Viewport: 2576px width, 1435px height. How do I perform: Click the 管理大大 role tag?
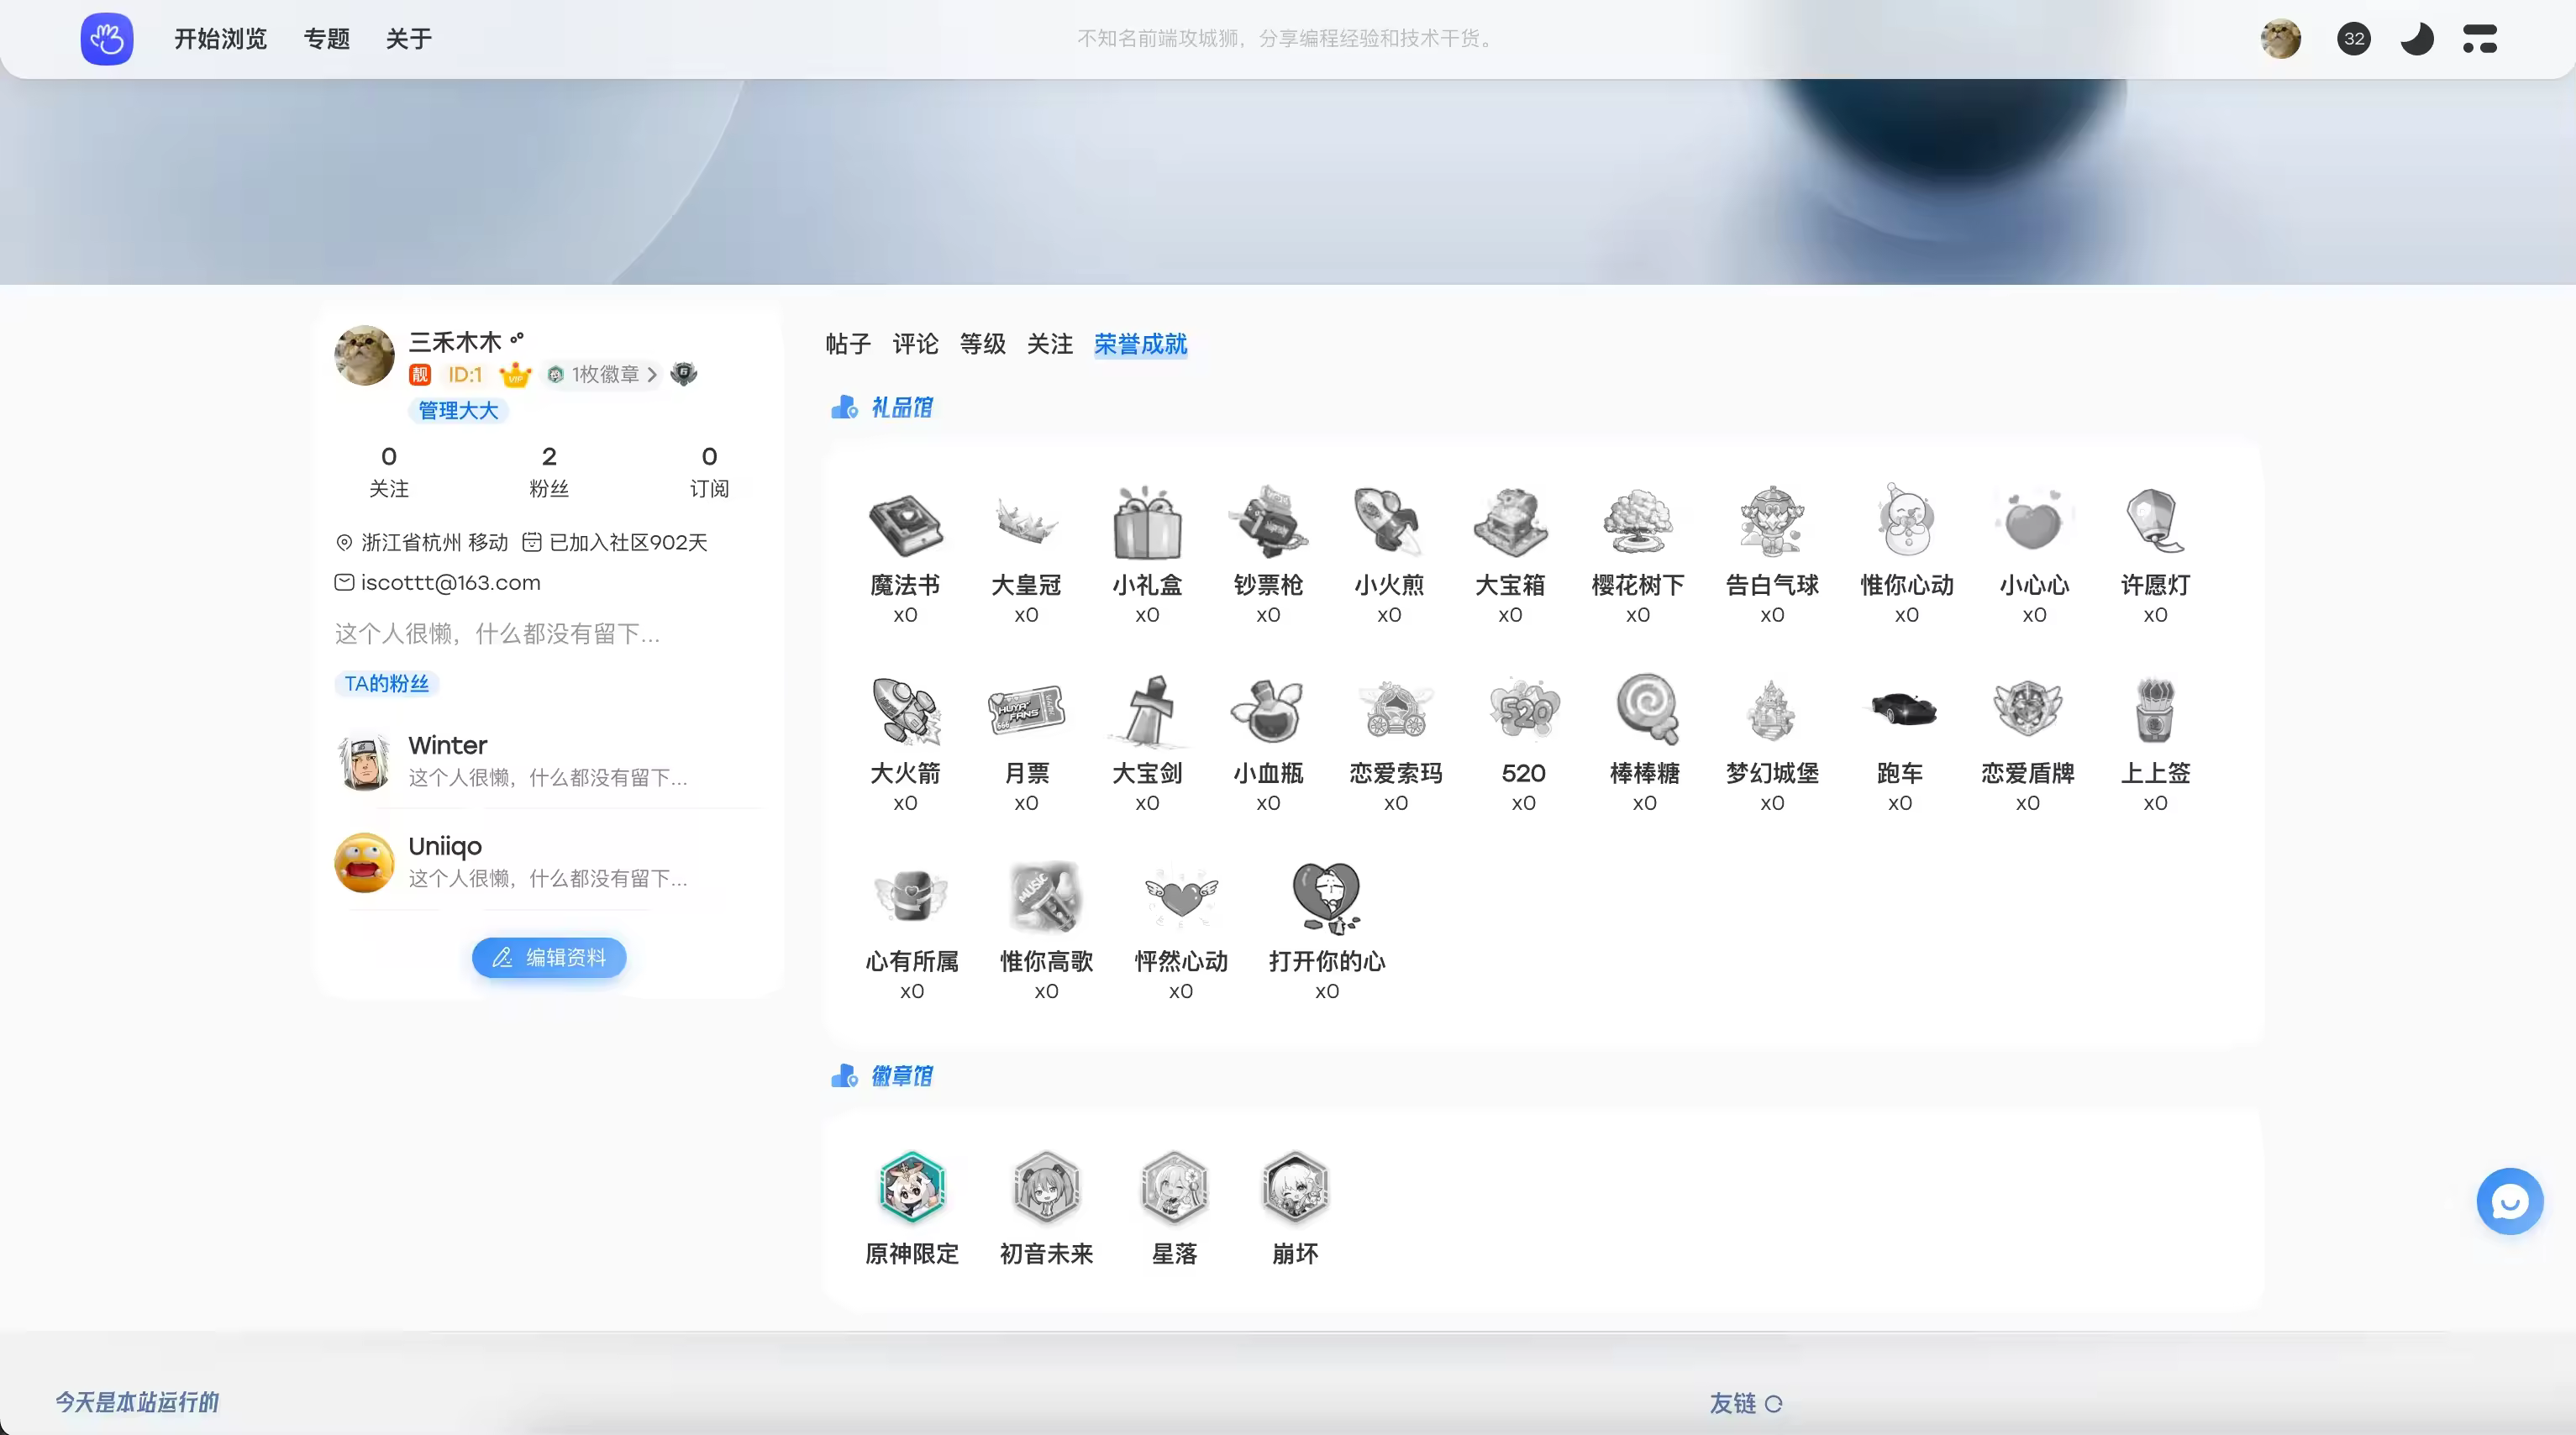pos(458,410)
